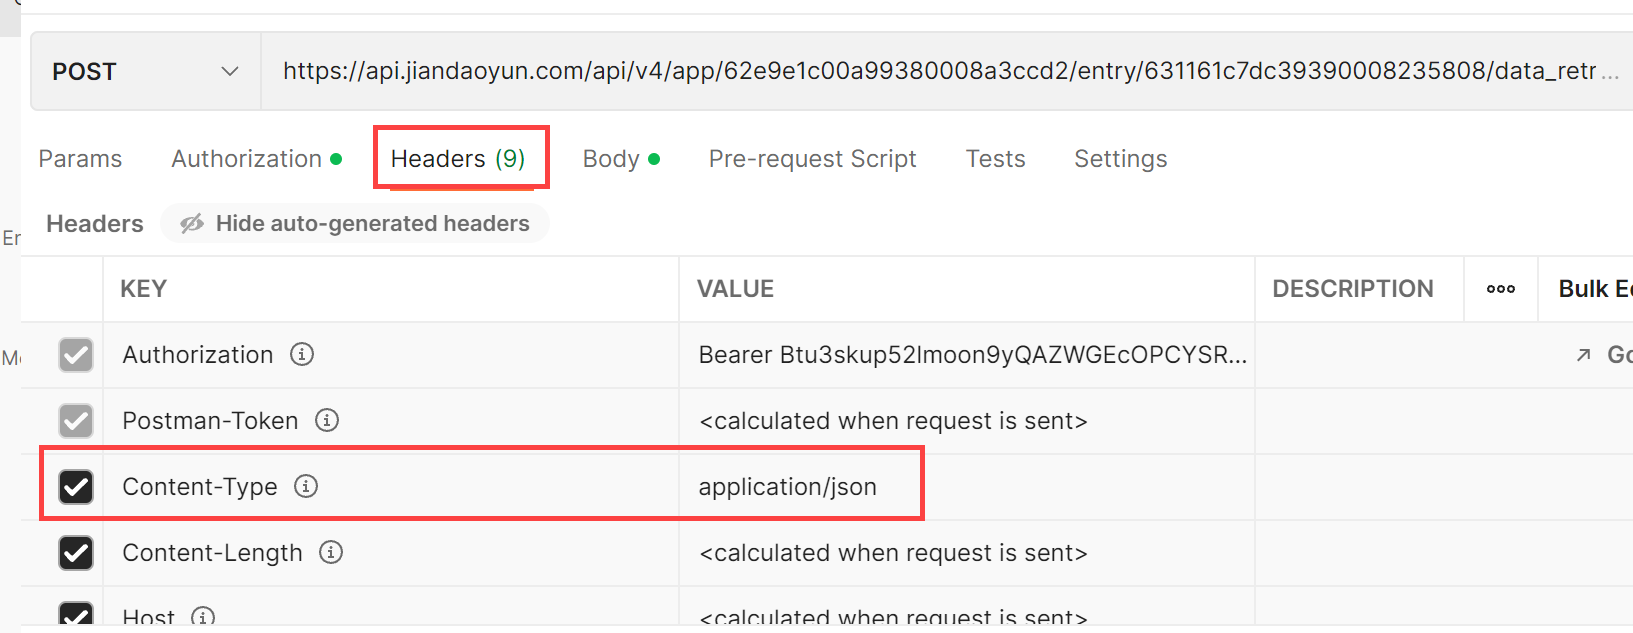Click info icon next to Host key

click(x=203, y=617)
